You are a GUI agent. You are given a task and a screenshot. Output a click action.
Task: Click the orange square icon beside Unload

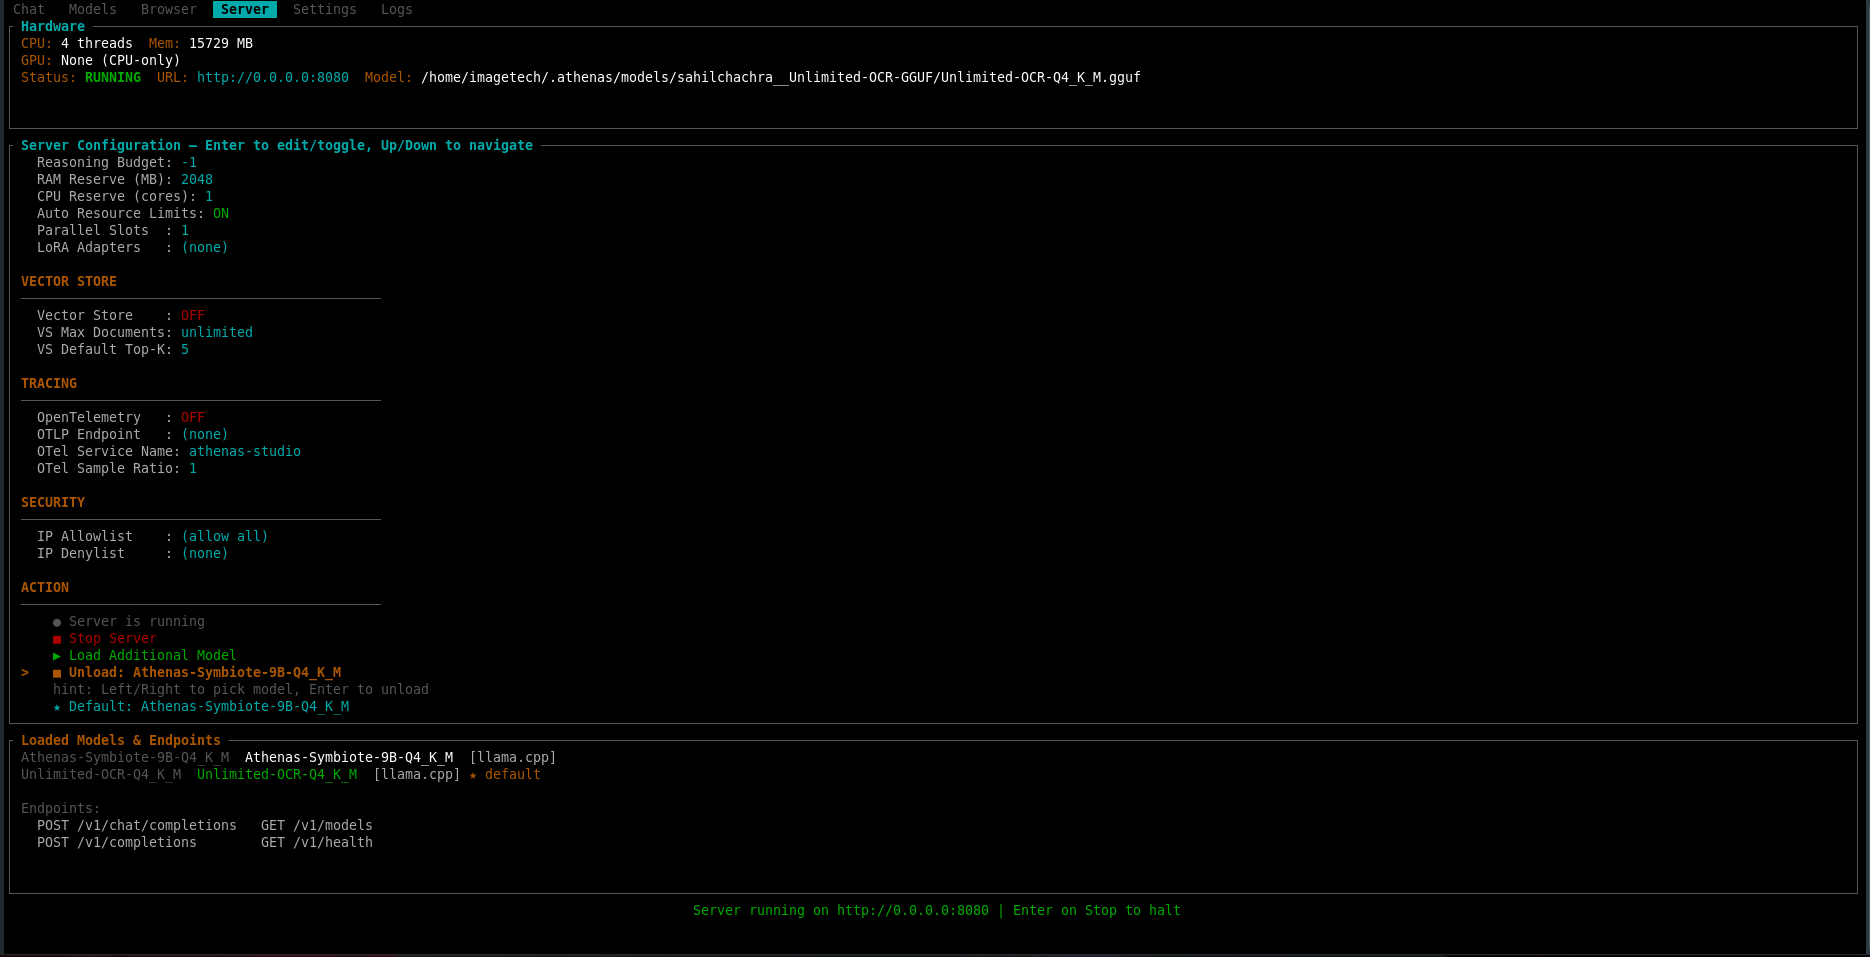click(x=57, y=673)
